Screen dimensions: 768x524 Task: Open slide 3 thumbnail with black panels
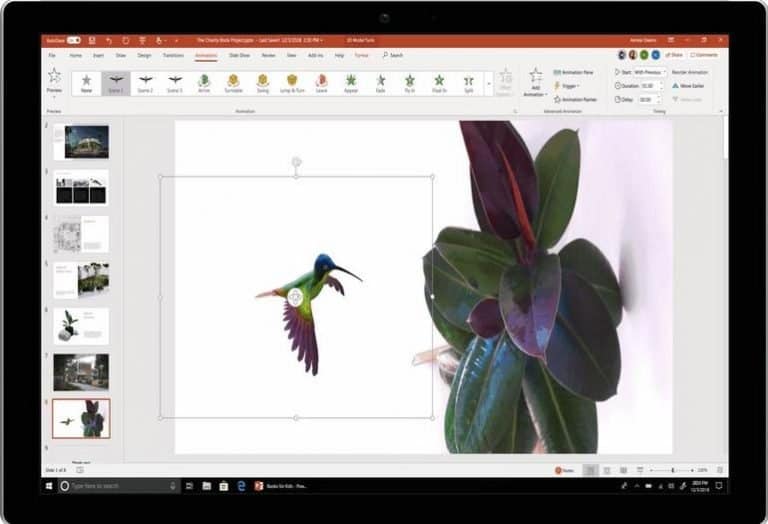click(81, 188)
